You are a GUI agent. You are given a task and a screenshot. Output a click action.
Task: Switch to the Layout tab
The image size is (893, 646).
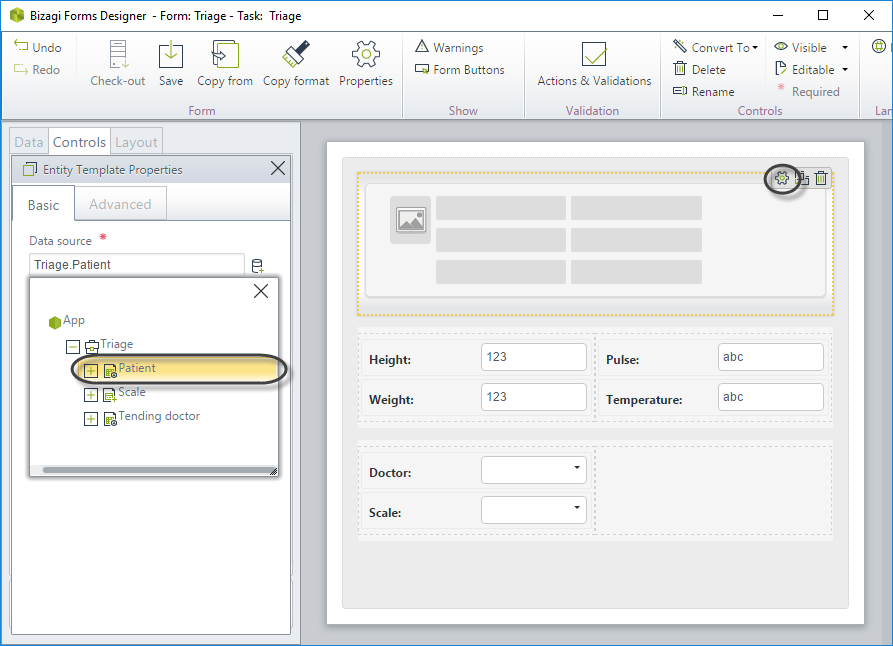coord(136,142)
